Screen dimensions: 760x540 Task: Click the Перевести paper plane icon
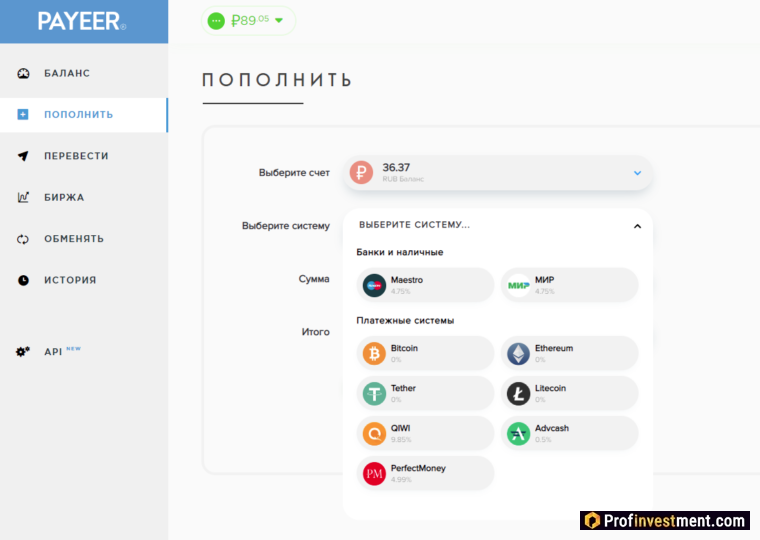(23, 156)
